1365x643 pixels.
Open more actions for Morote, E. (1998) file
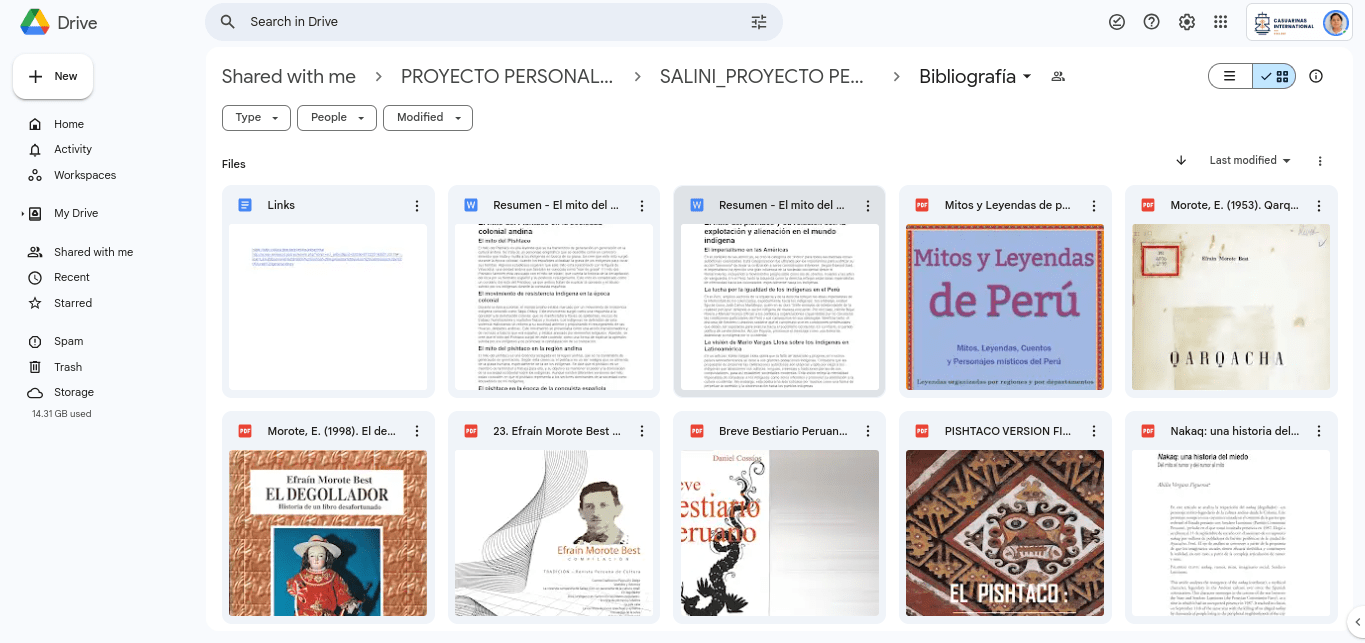pos(416,432)
